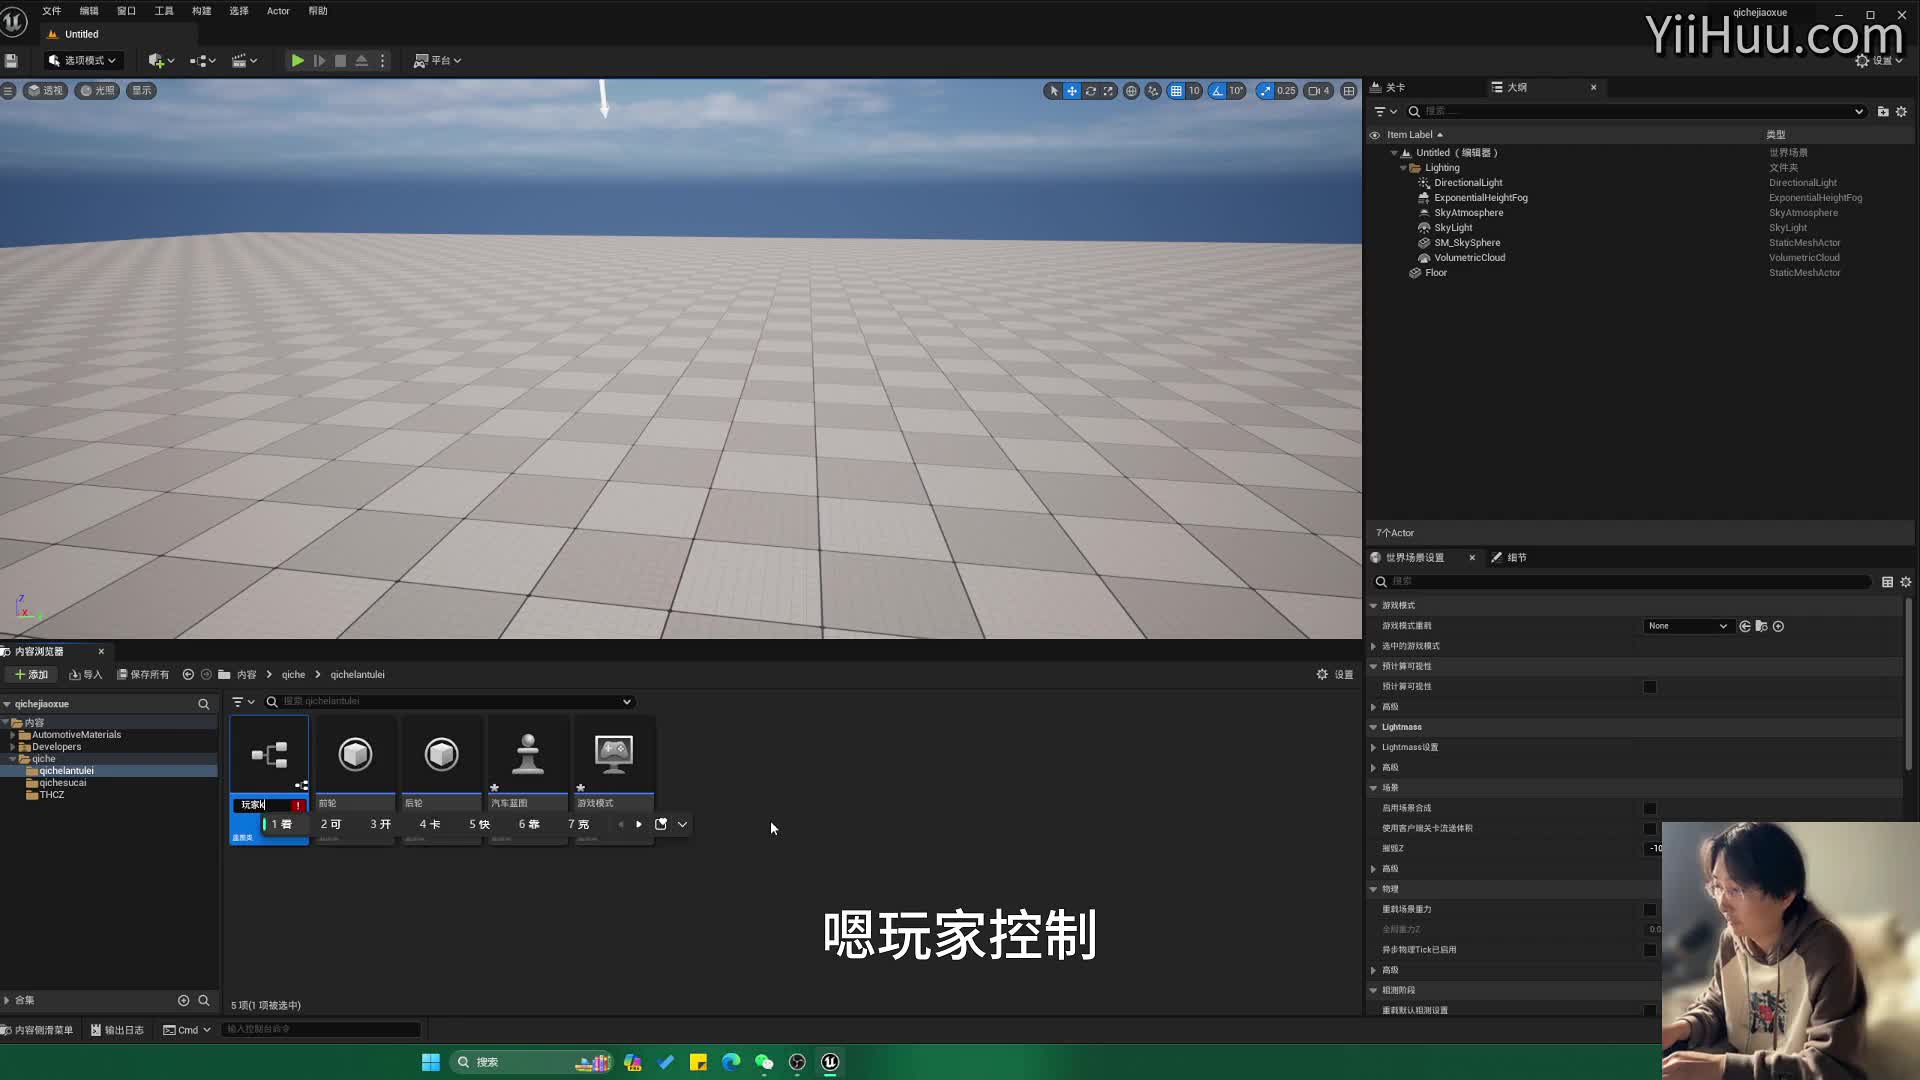
Task: Enable 预计算可视性 checkbox
Action: coord(1650,687)
